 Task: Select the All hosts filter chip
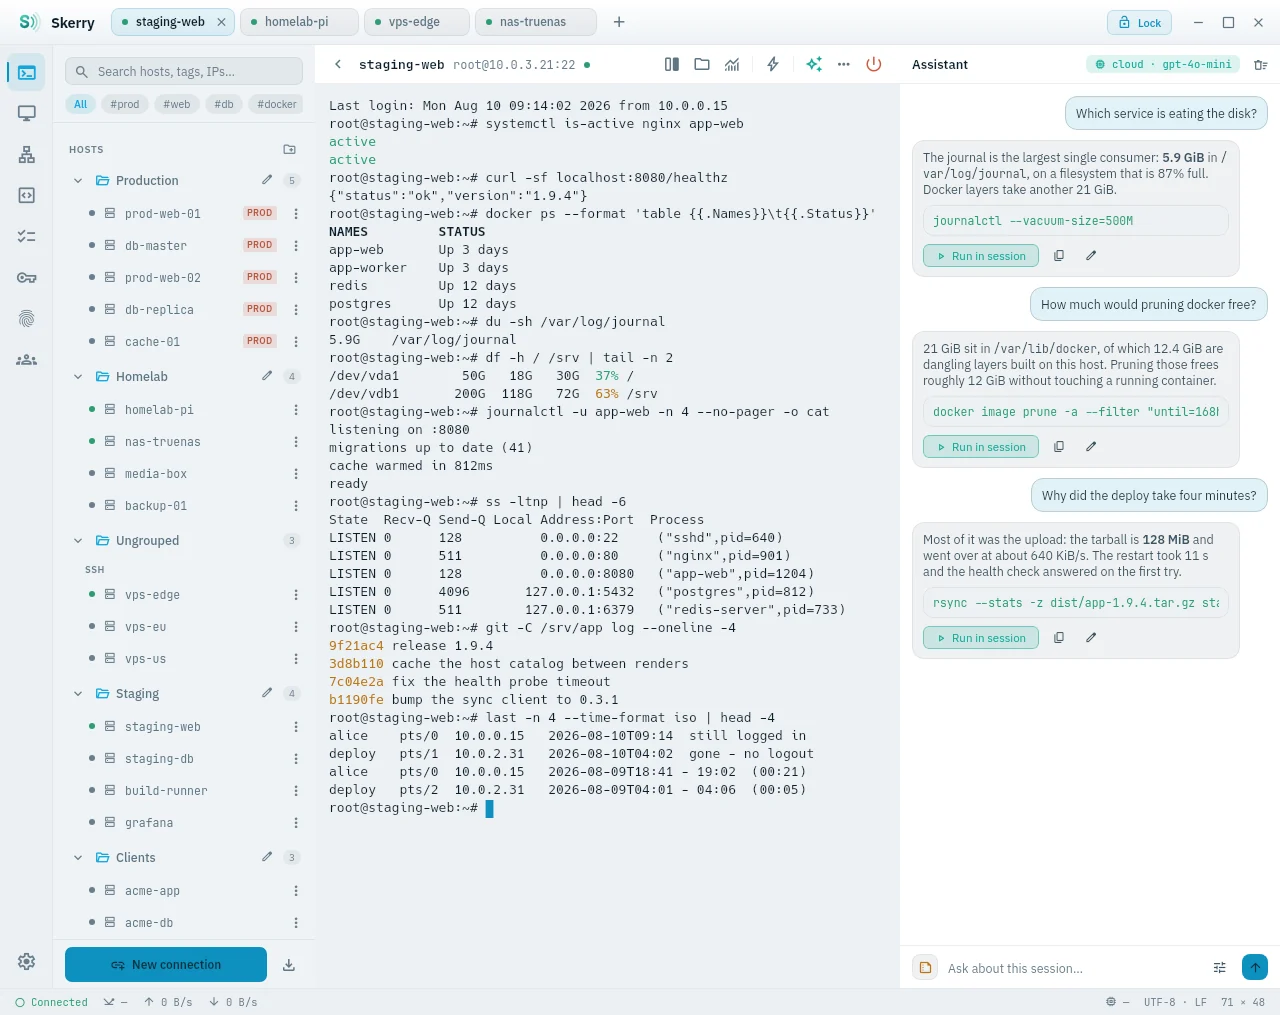[81, 104]
